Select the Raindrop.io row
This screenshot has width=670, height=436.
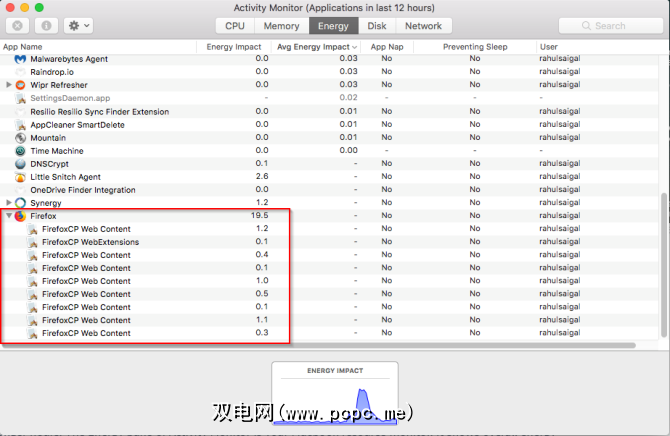[x=329, y=72]
